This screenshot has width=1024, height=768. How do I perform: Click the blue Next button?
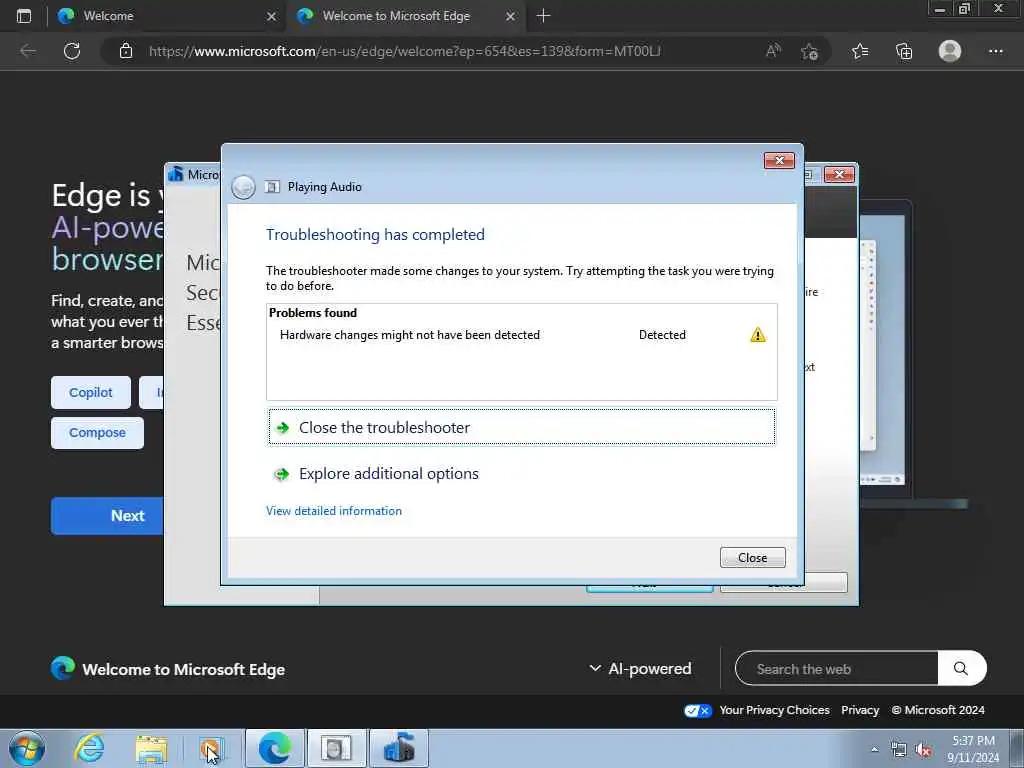click(108, 516)
